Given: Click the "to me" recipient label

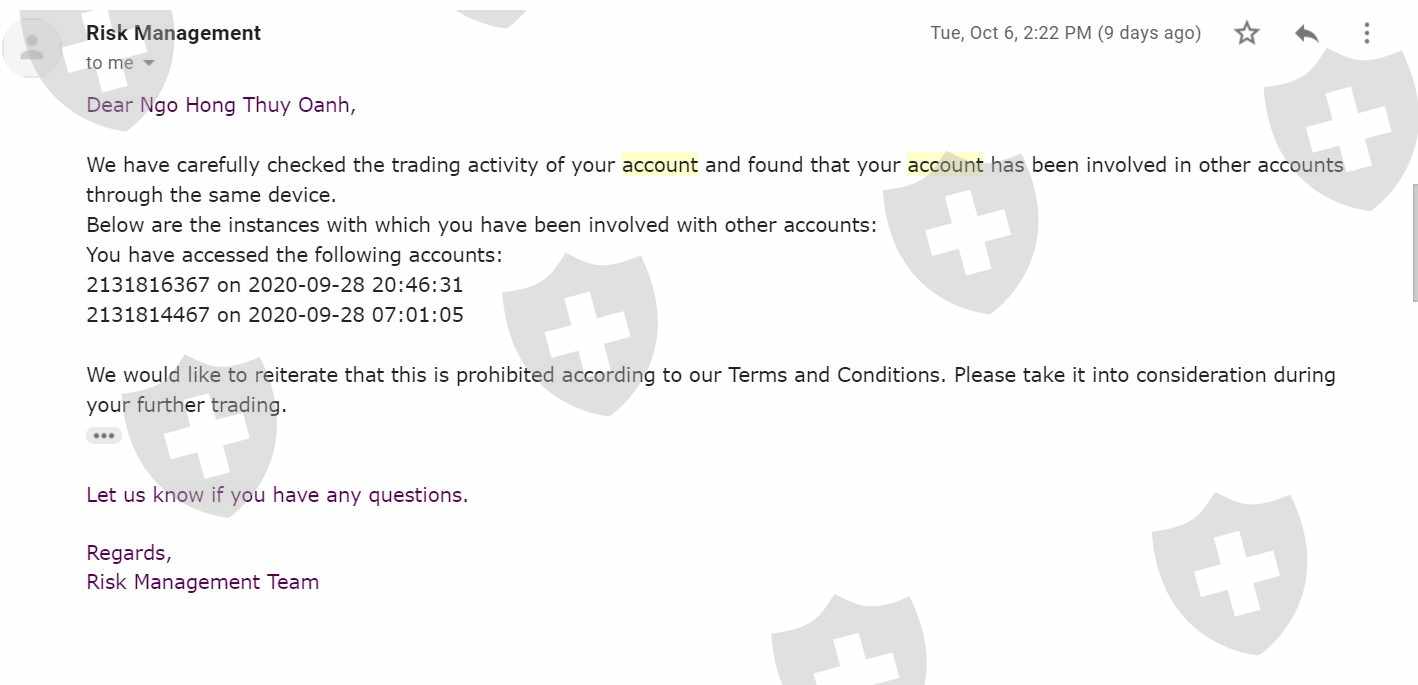Looking at the screenshot, I should 110,63.
